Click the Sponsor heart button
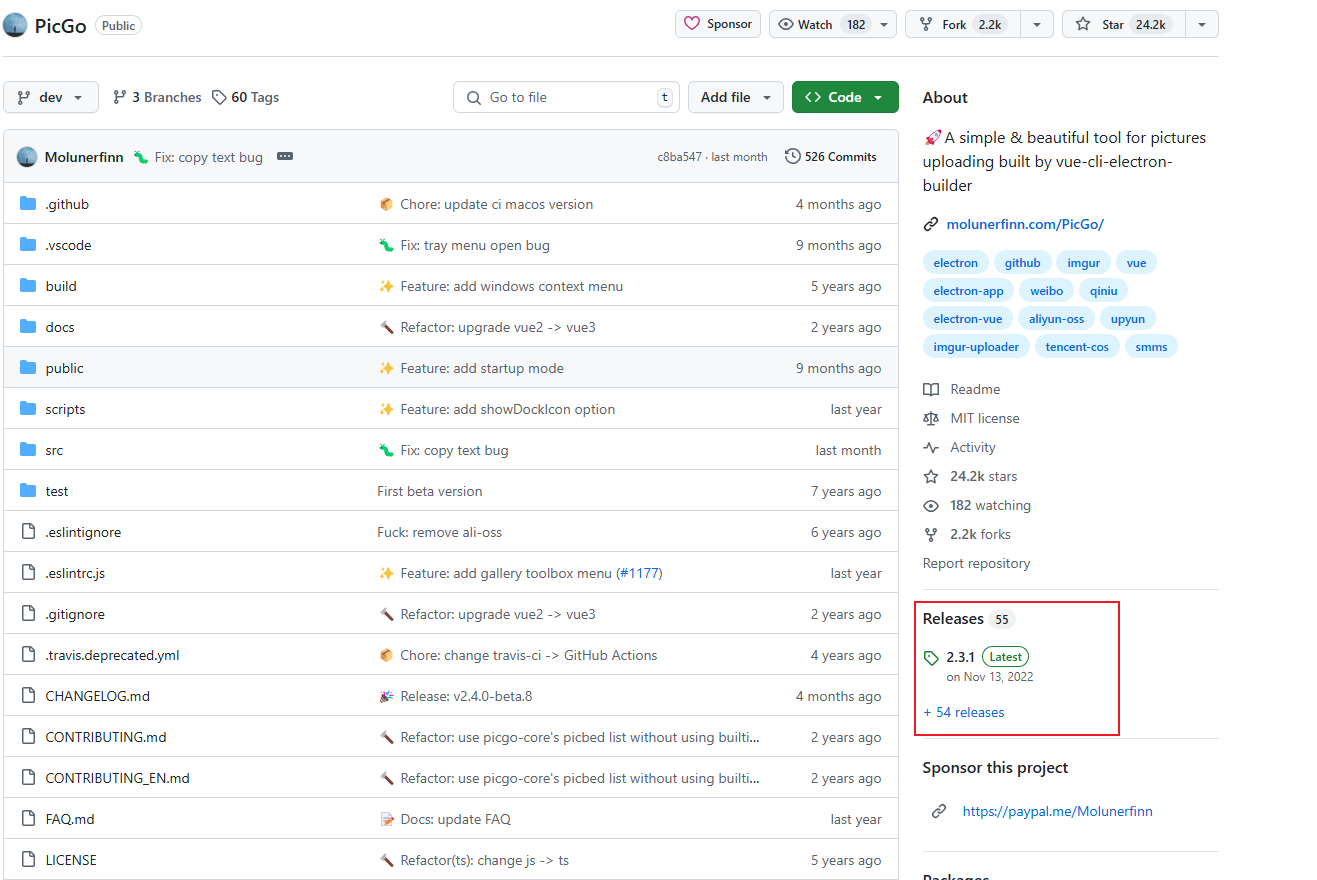This screenshot has height=880, width=1317. pos(718,24)
